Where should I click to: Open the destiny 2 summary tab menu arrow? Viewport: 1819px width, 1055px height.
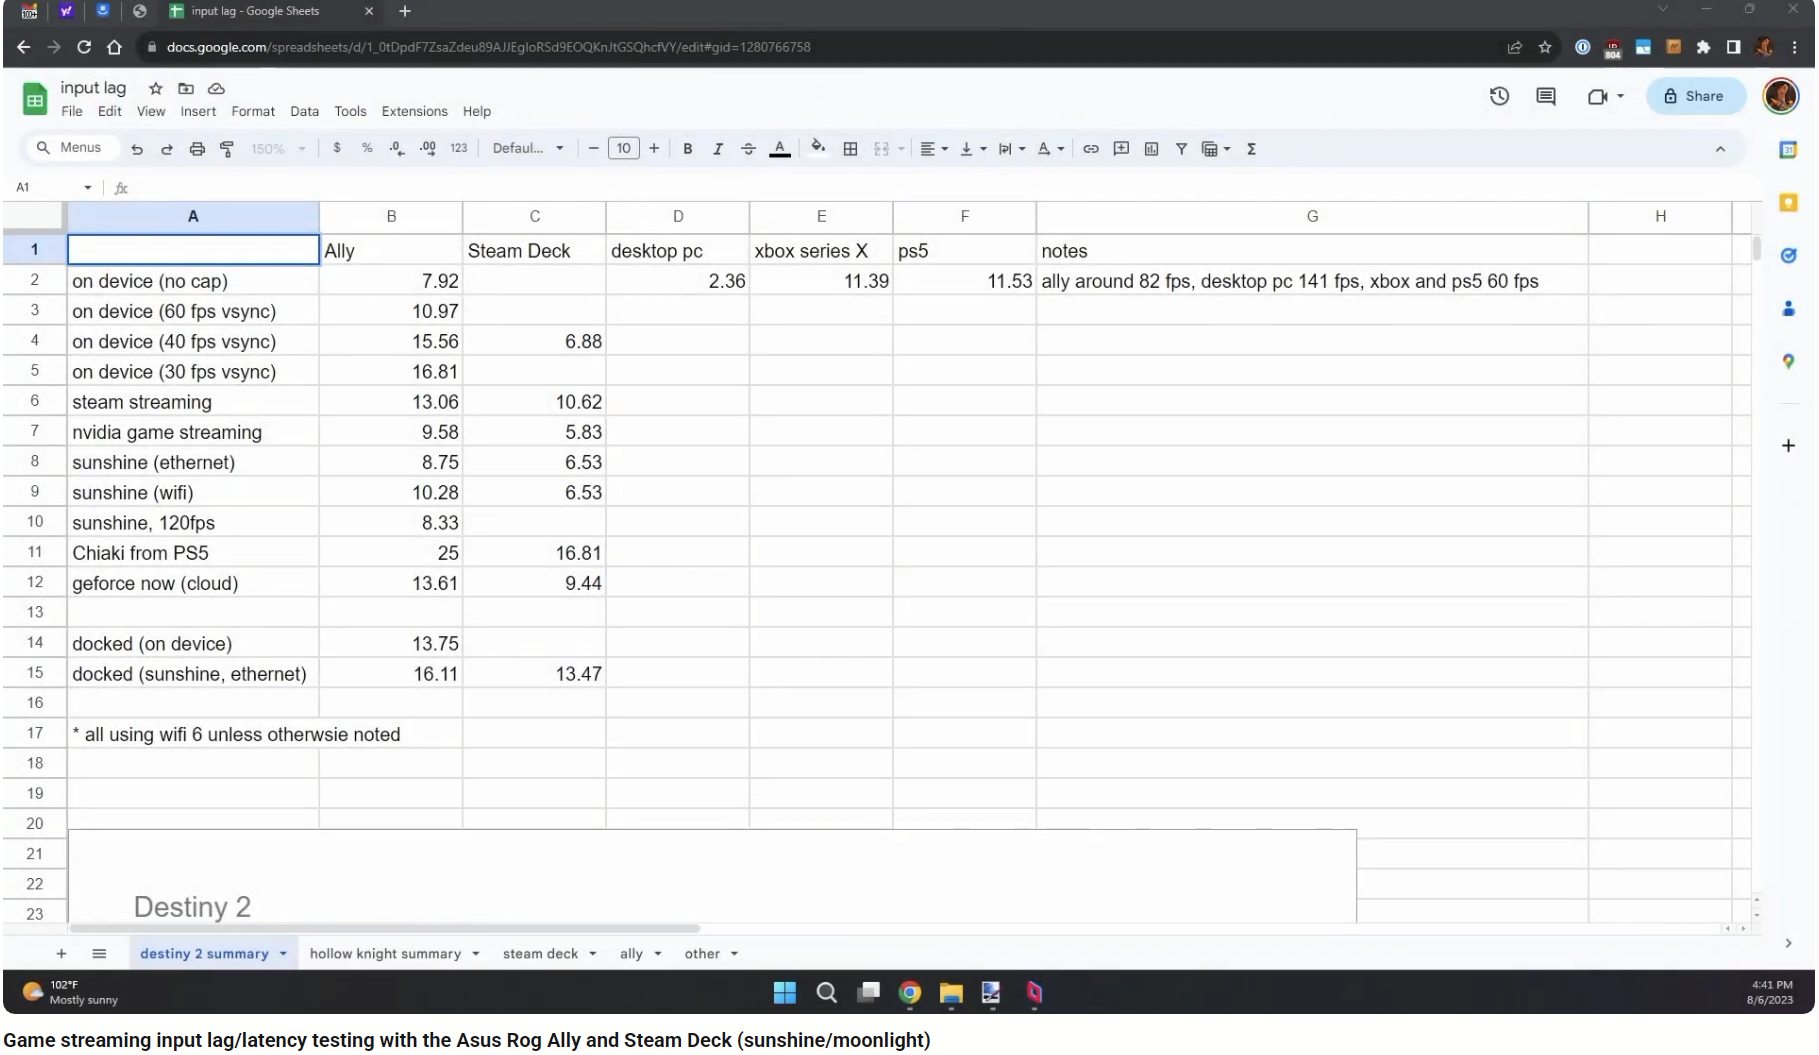click(x=283, y=954)
